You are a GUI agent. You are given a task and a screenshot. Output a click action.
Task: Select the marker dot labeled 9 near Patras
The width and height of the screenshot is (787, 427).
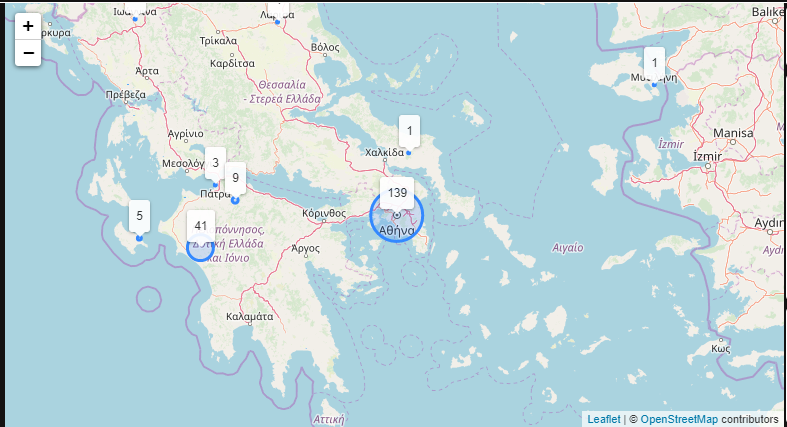[235, 200]
